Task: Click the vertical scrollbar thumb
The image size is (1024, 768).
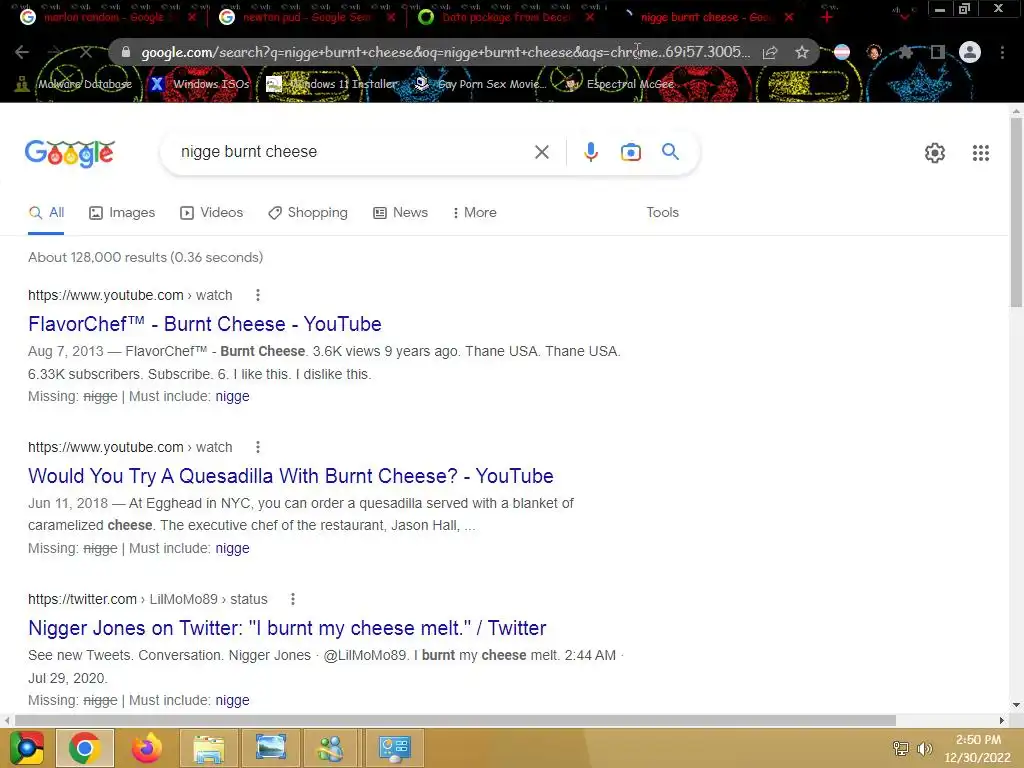Action: pos(1016,212)
